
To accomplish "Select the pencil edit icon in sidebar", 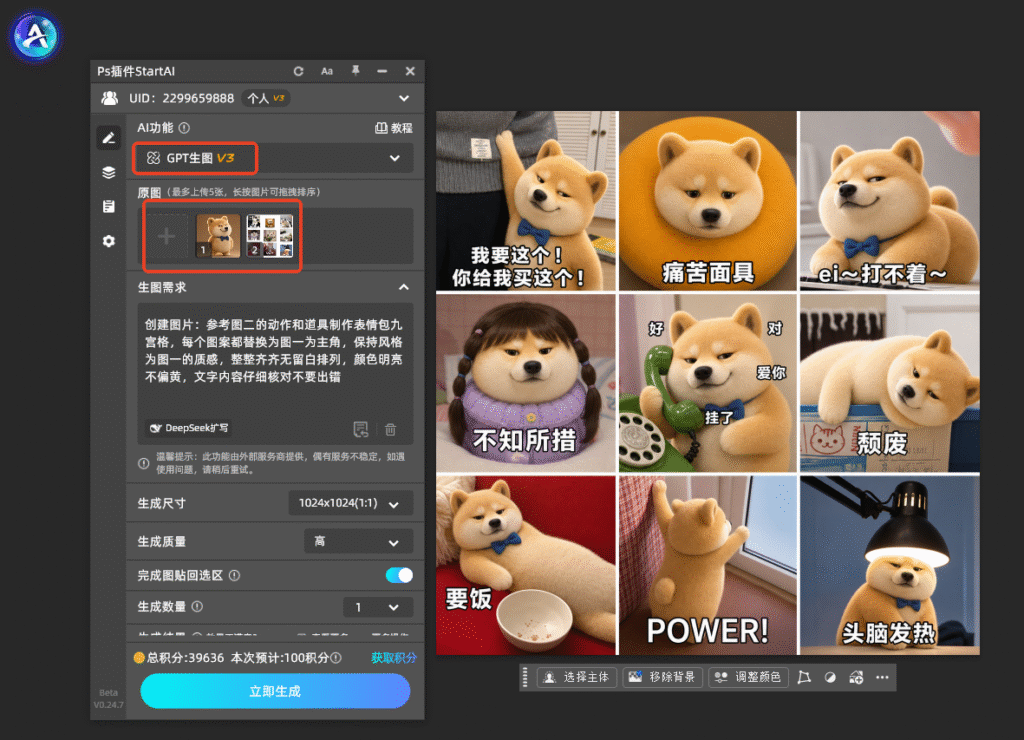I will pos(109,138).
